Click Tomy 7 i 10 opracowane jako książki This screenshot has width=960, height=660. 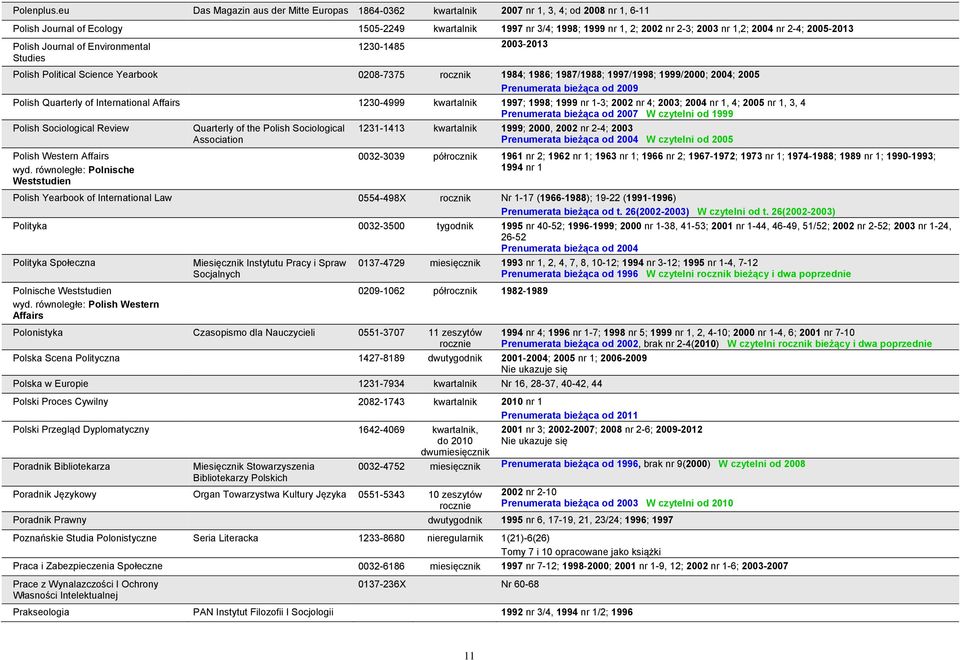(x=580, y=552)
